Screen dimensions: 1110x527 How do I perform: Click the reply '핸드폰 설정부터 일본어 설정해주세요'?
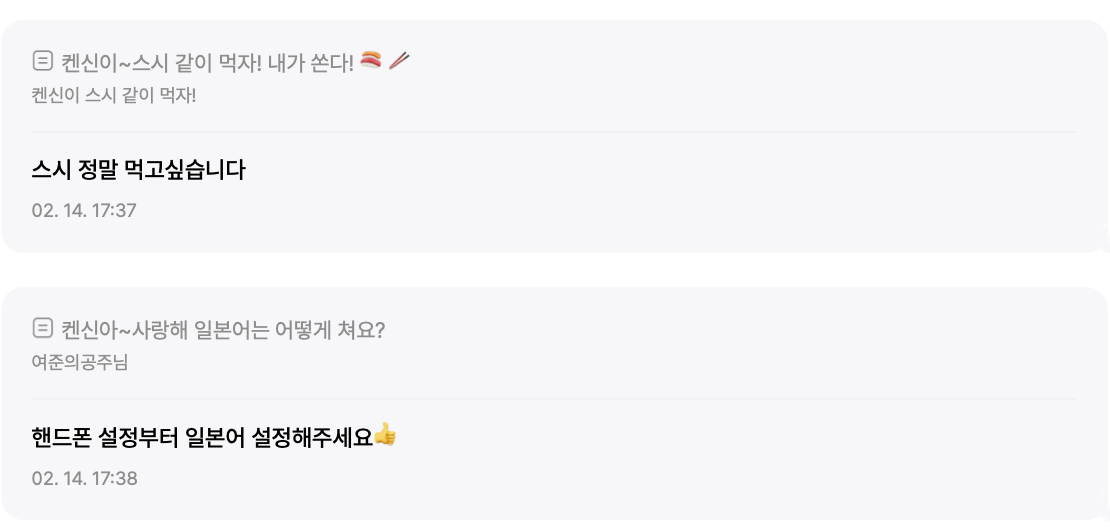pos(202,437)
